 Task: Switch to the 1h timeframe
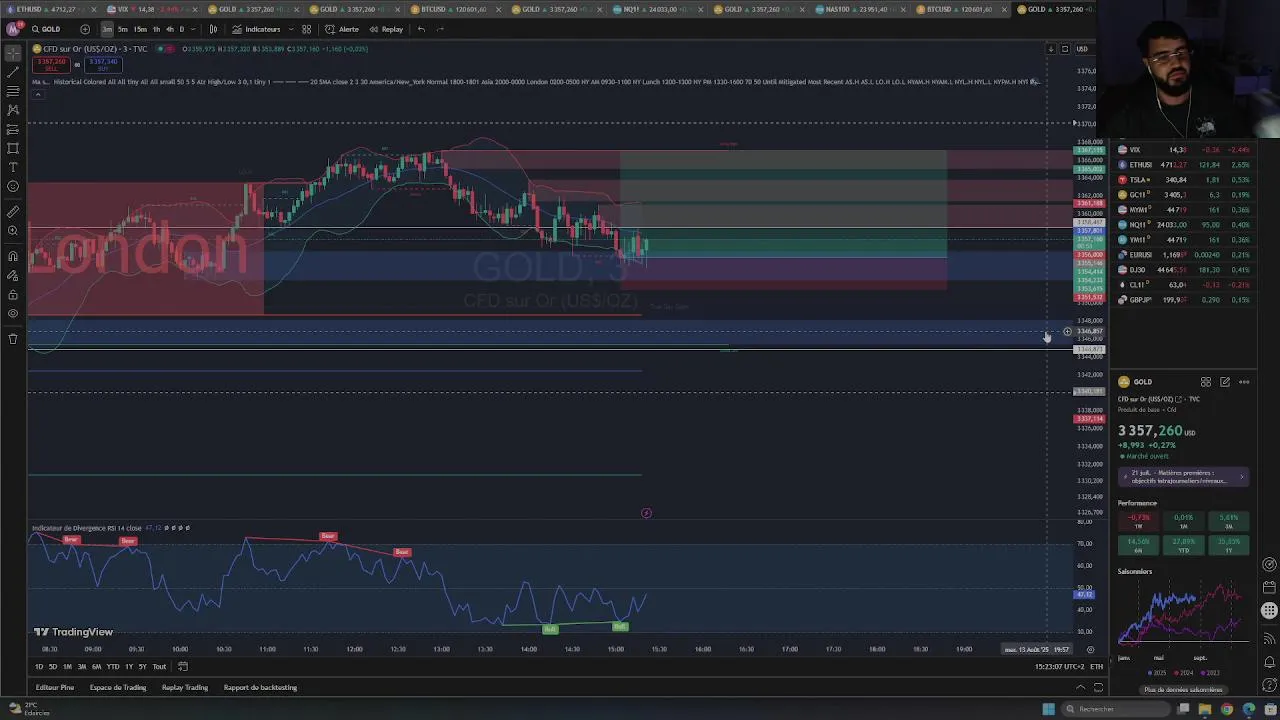click(x=156, y=29)
